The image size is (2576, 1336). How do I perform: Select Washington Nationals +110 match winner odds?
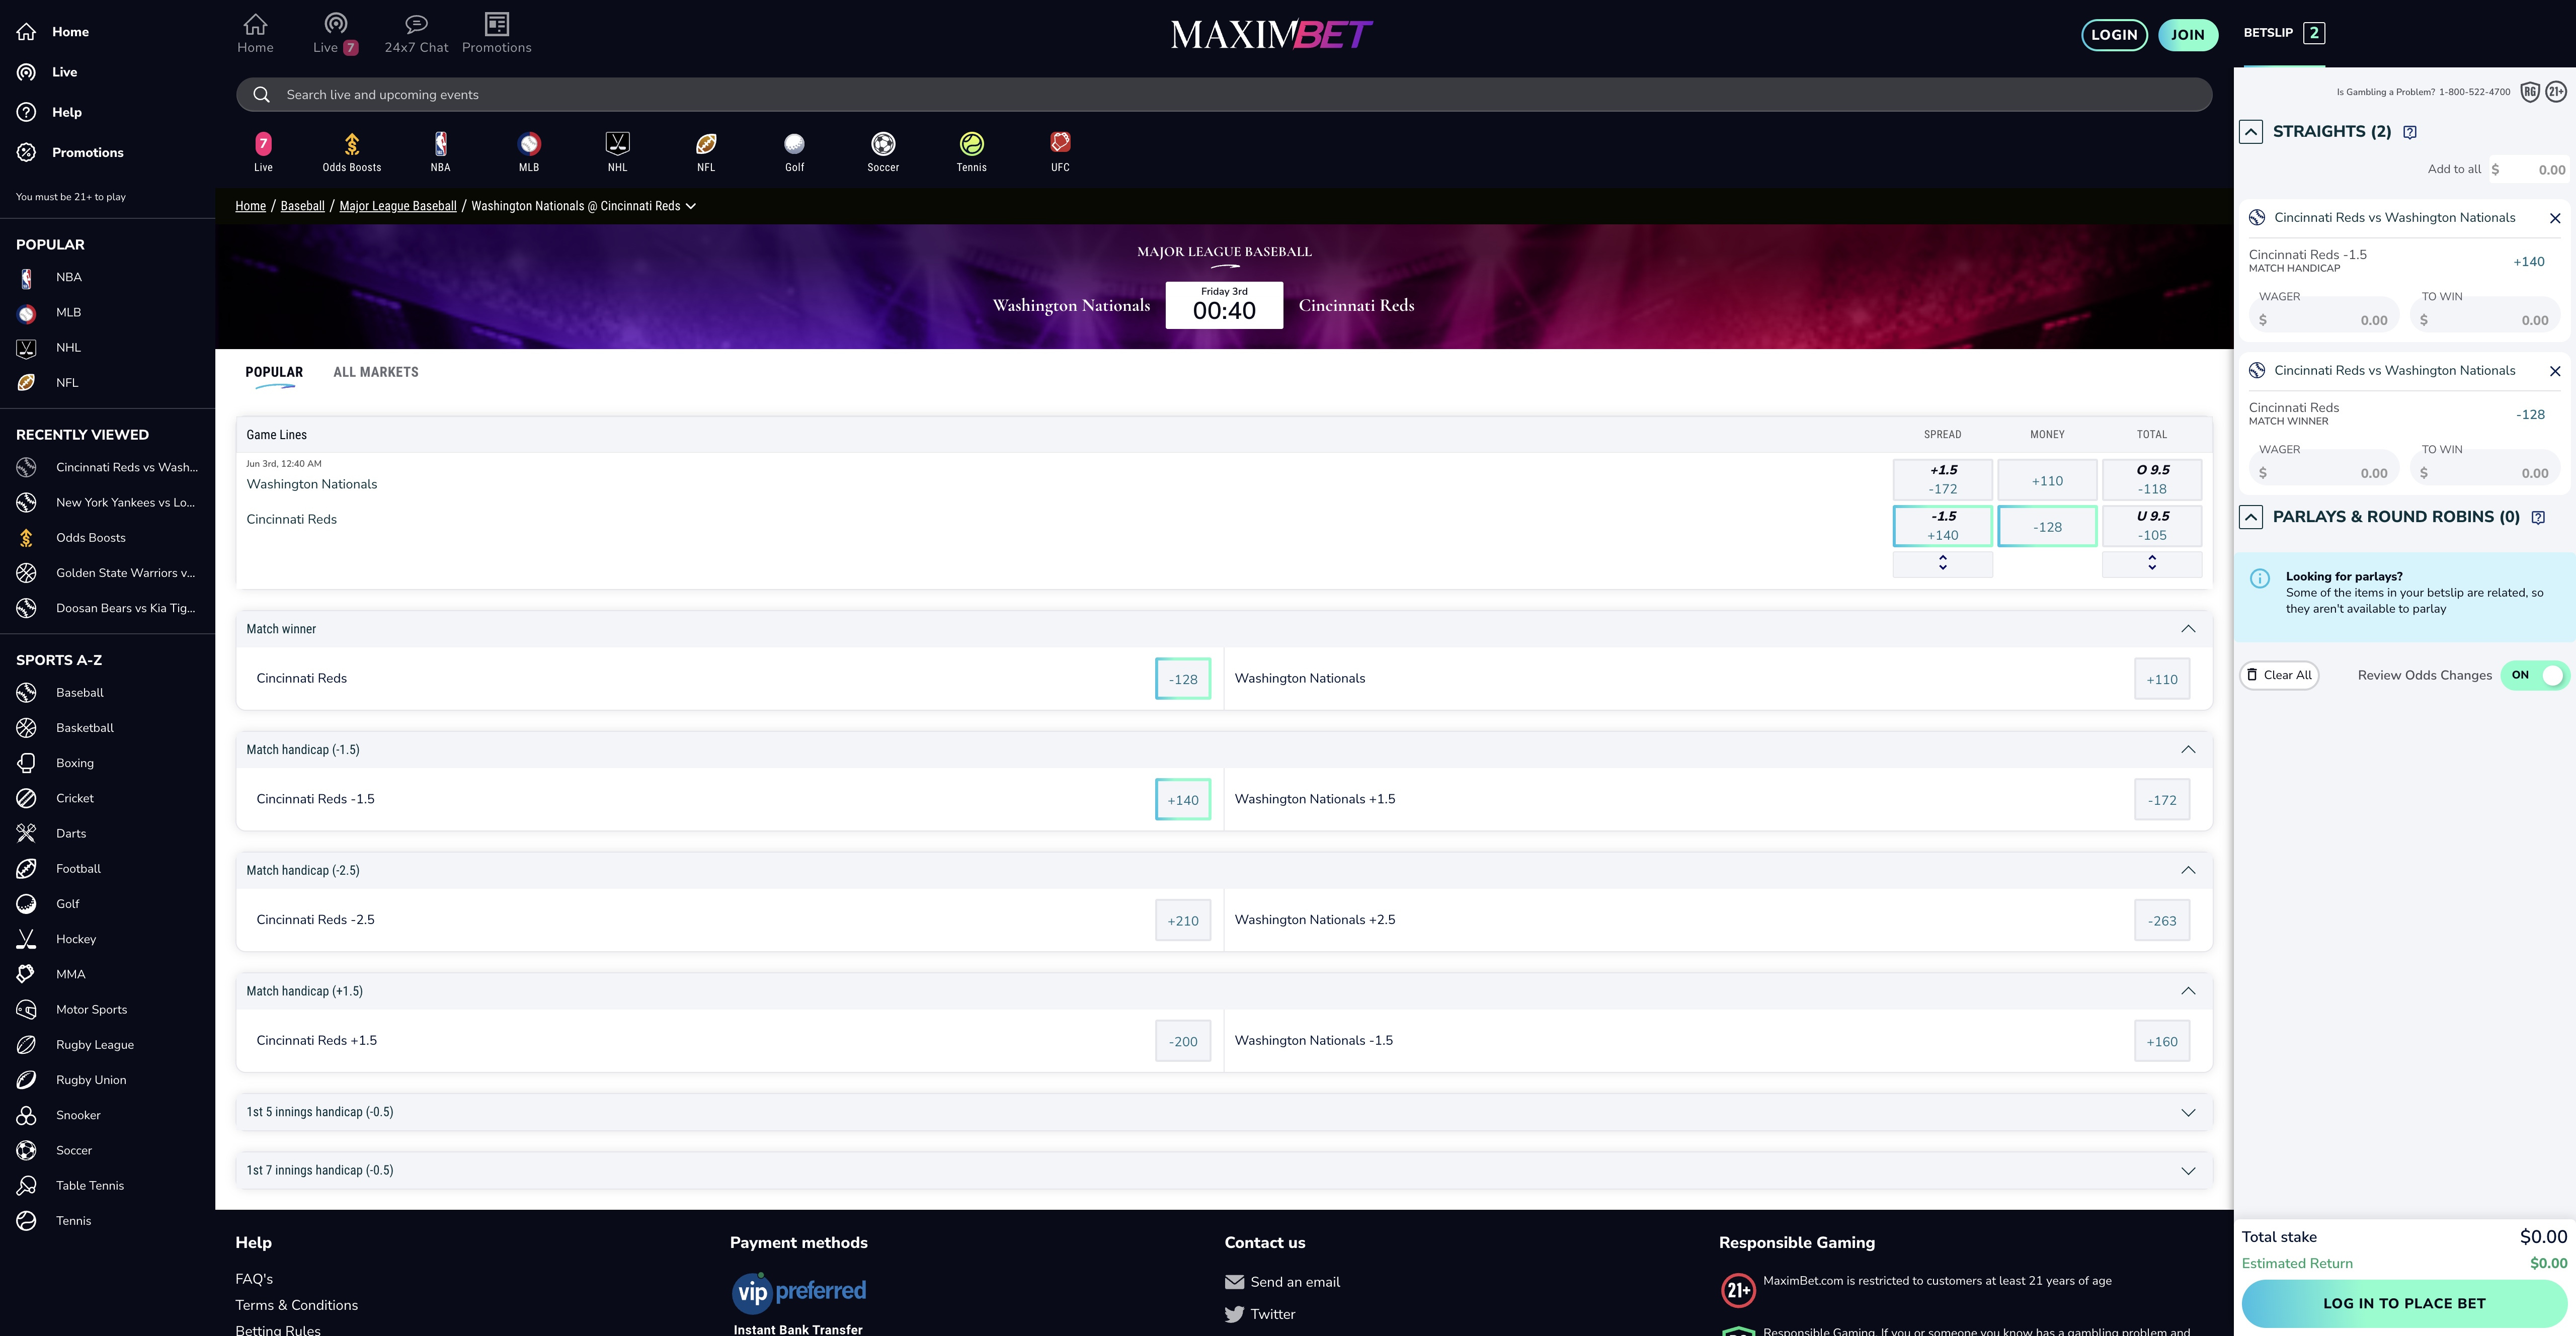2161,679
